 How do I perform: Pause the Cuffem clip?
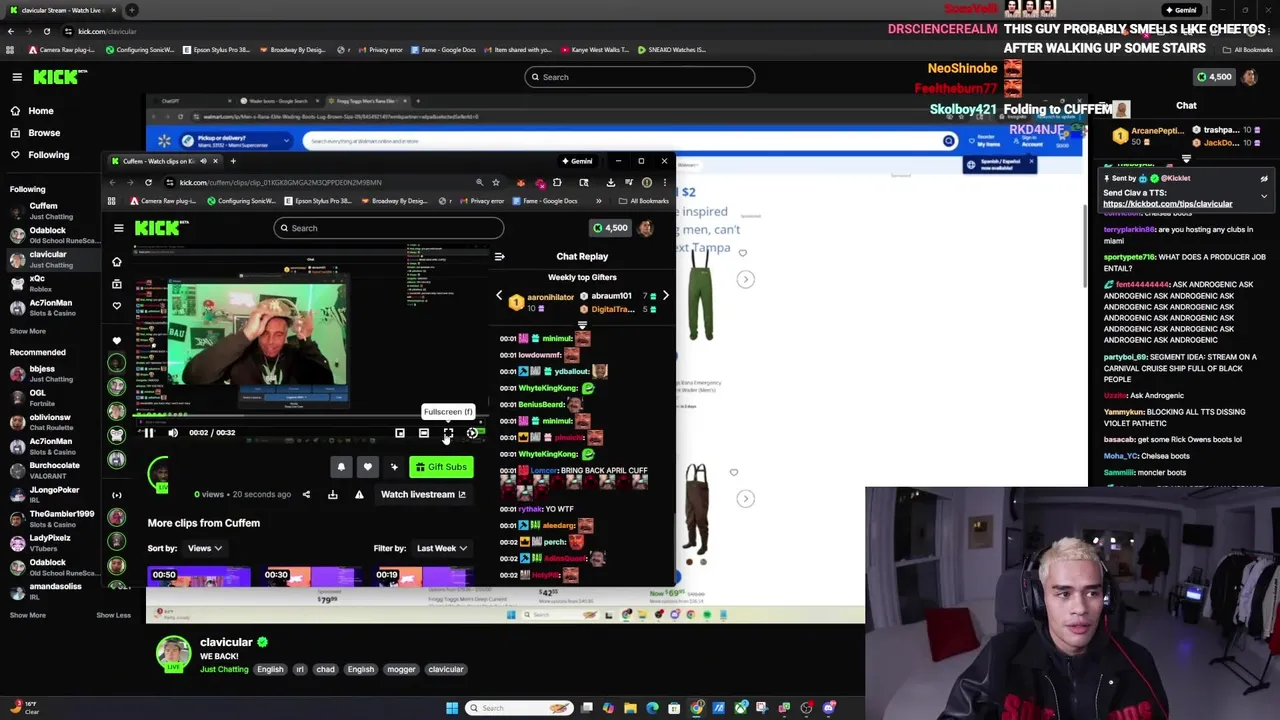[148, 433]
